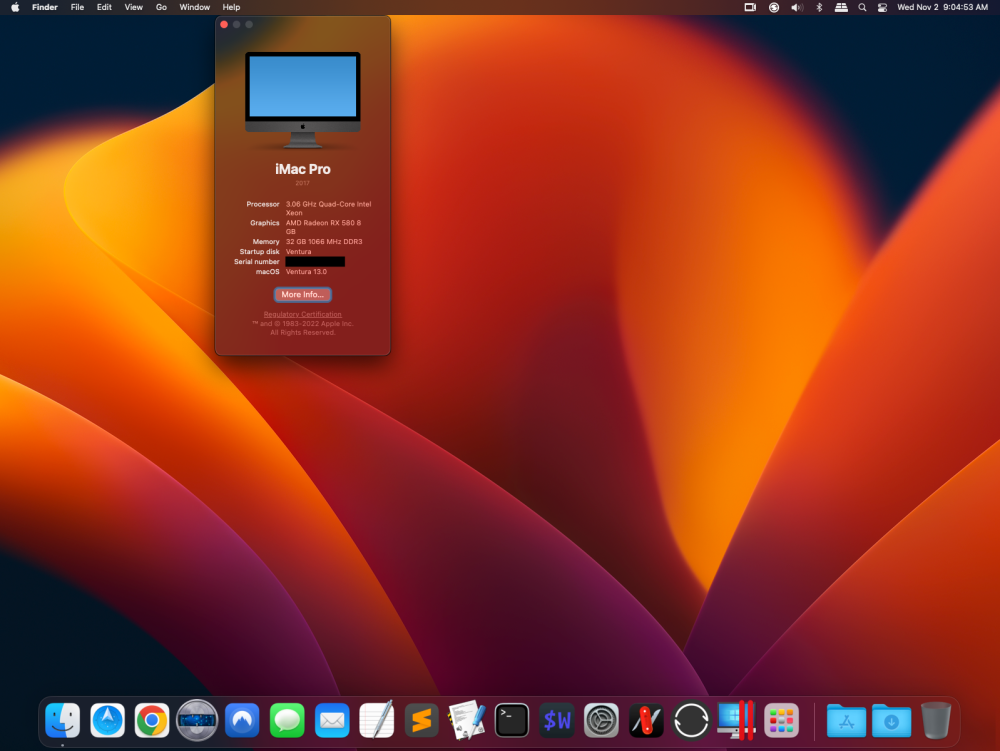
Task: Click the 2017 model year text
Action: pos(302,183)
